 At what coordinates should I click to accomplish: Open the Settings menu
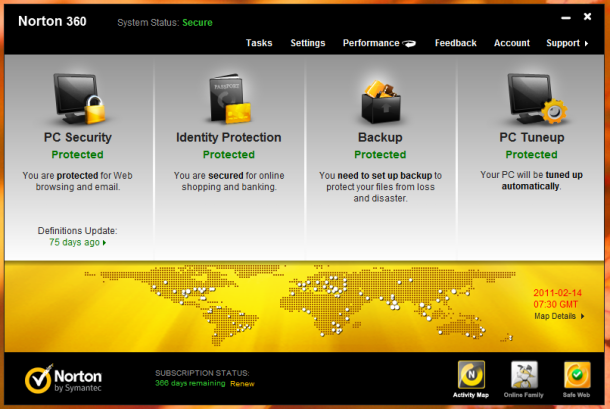pyautogui.click(x=308, y=43)
